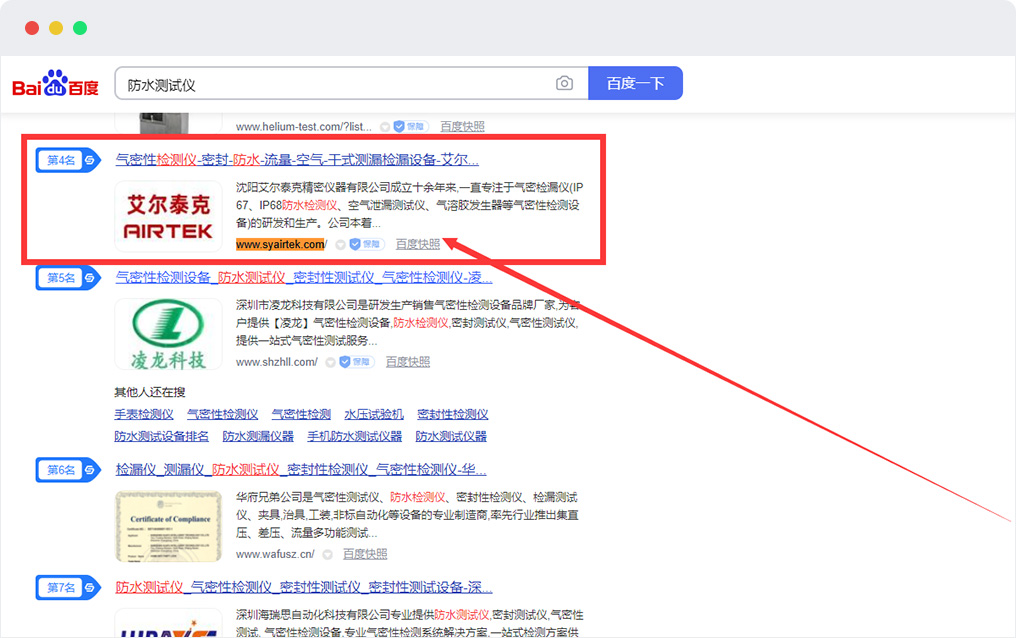Click the 第7名 rank badge

point(68,587)
